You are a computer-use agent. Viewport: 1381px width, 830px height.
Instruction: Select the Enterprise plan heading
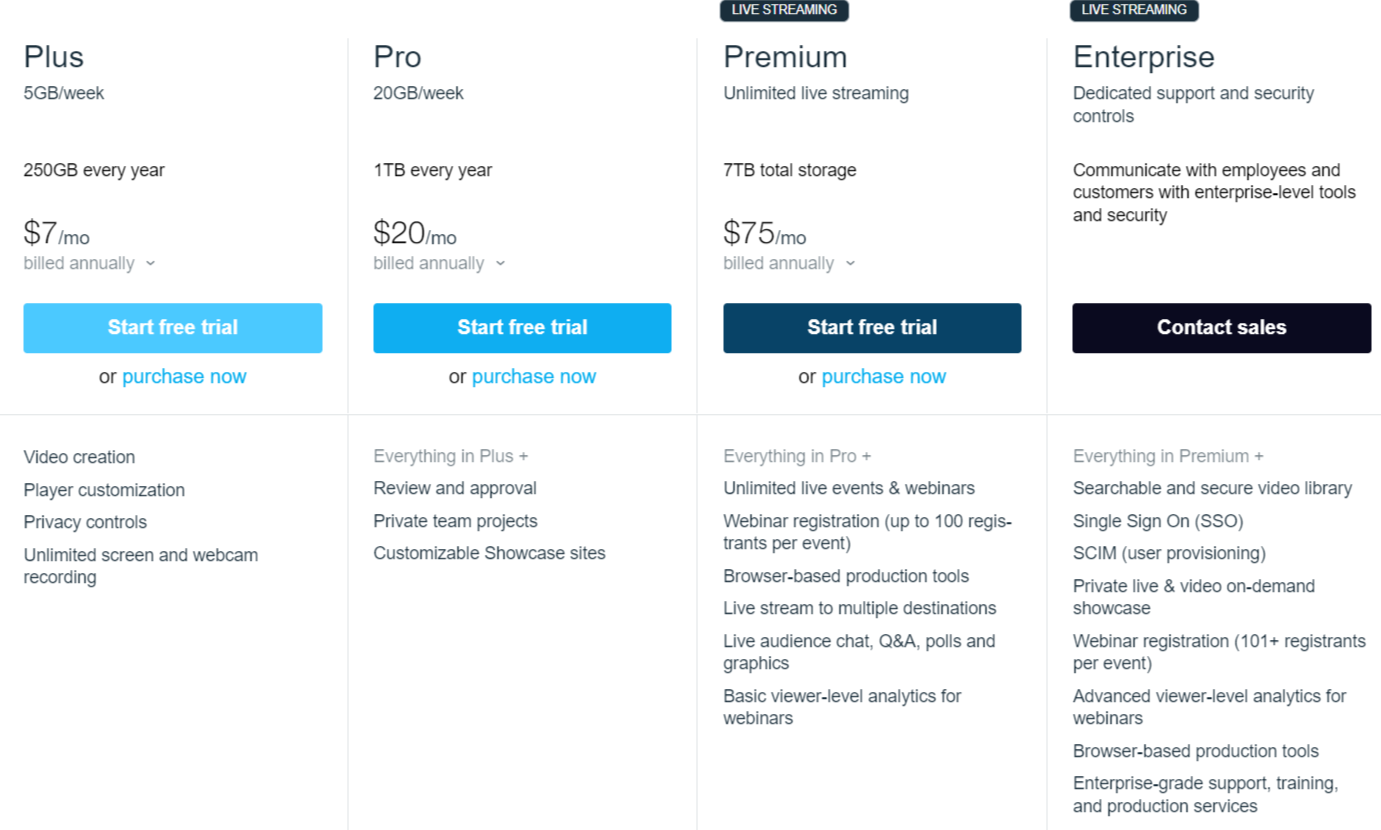point(1144,57)
